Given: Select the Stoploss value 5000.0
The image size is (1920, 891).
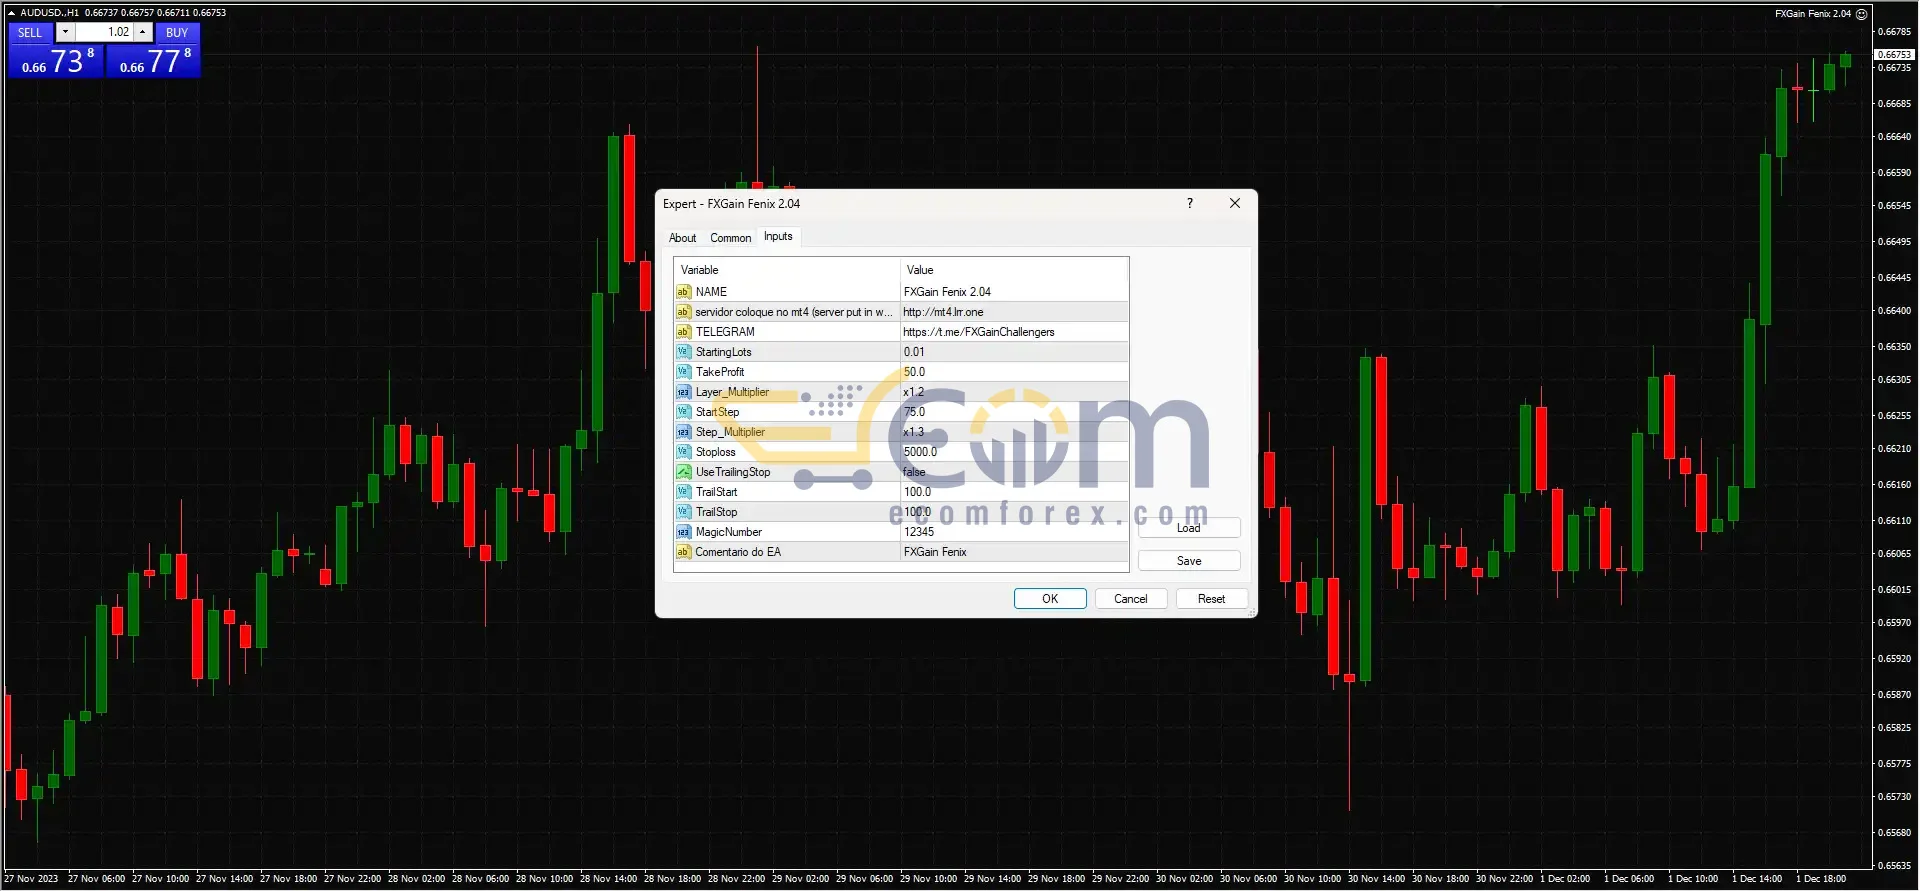Looking at the screenshot, I should pyautogui.click(x=920, y=452).
